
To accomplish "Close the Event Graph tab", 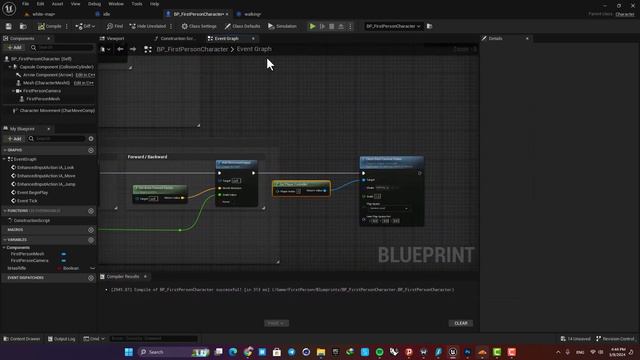I will (x=253, y=38).
